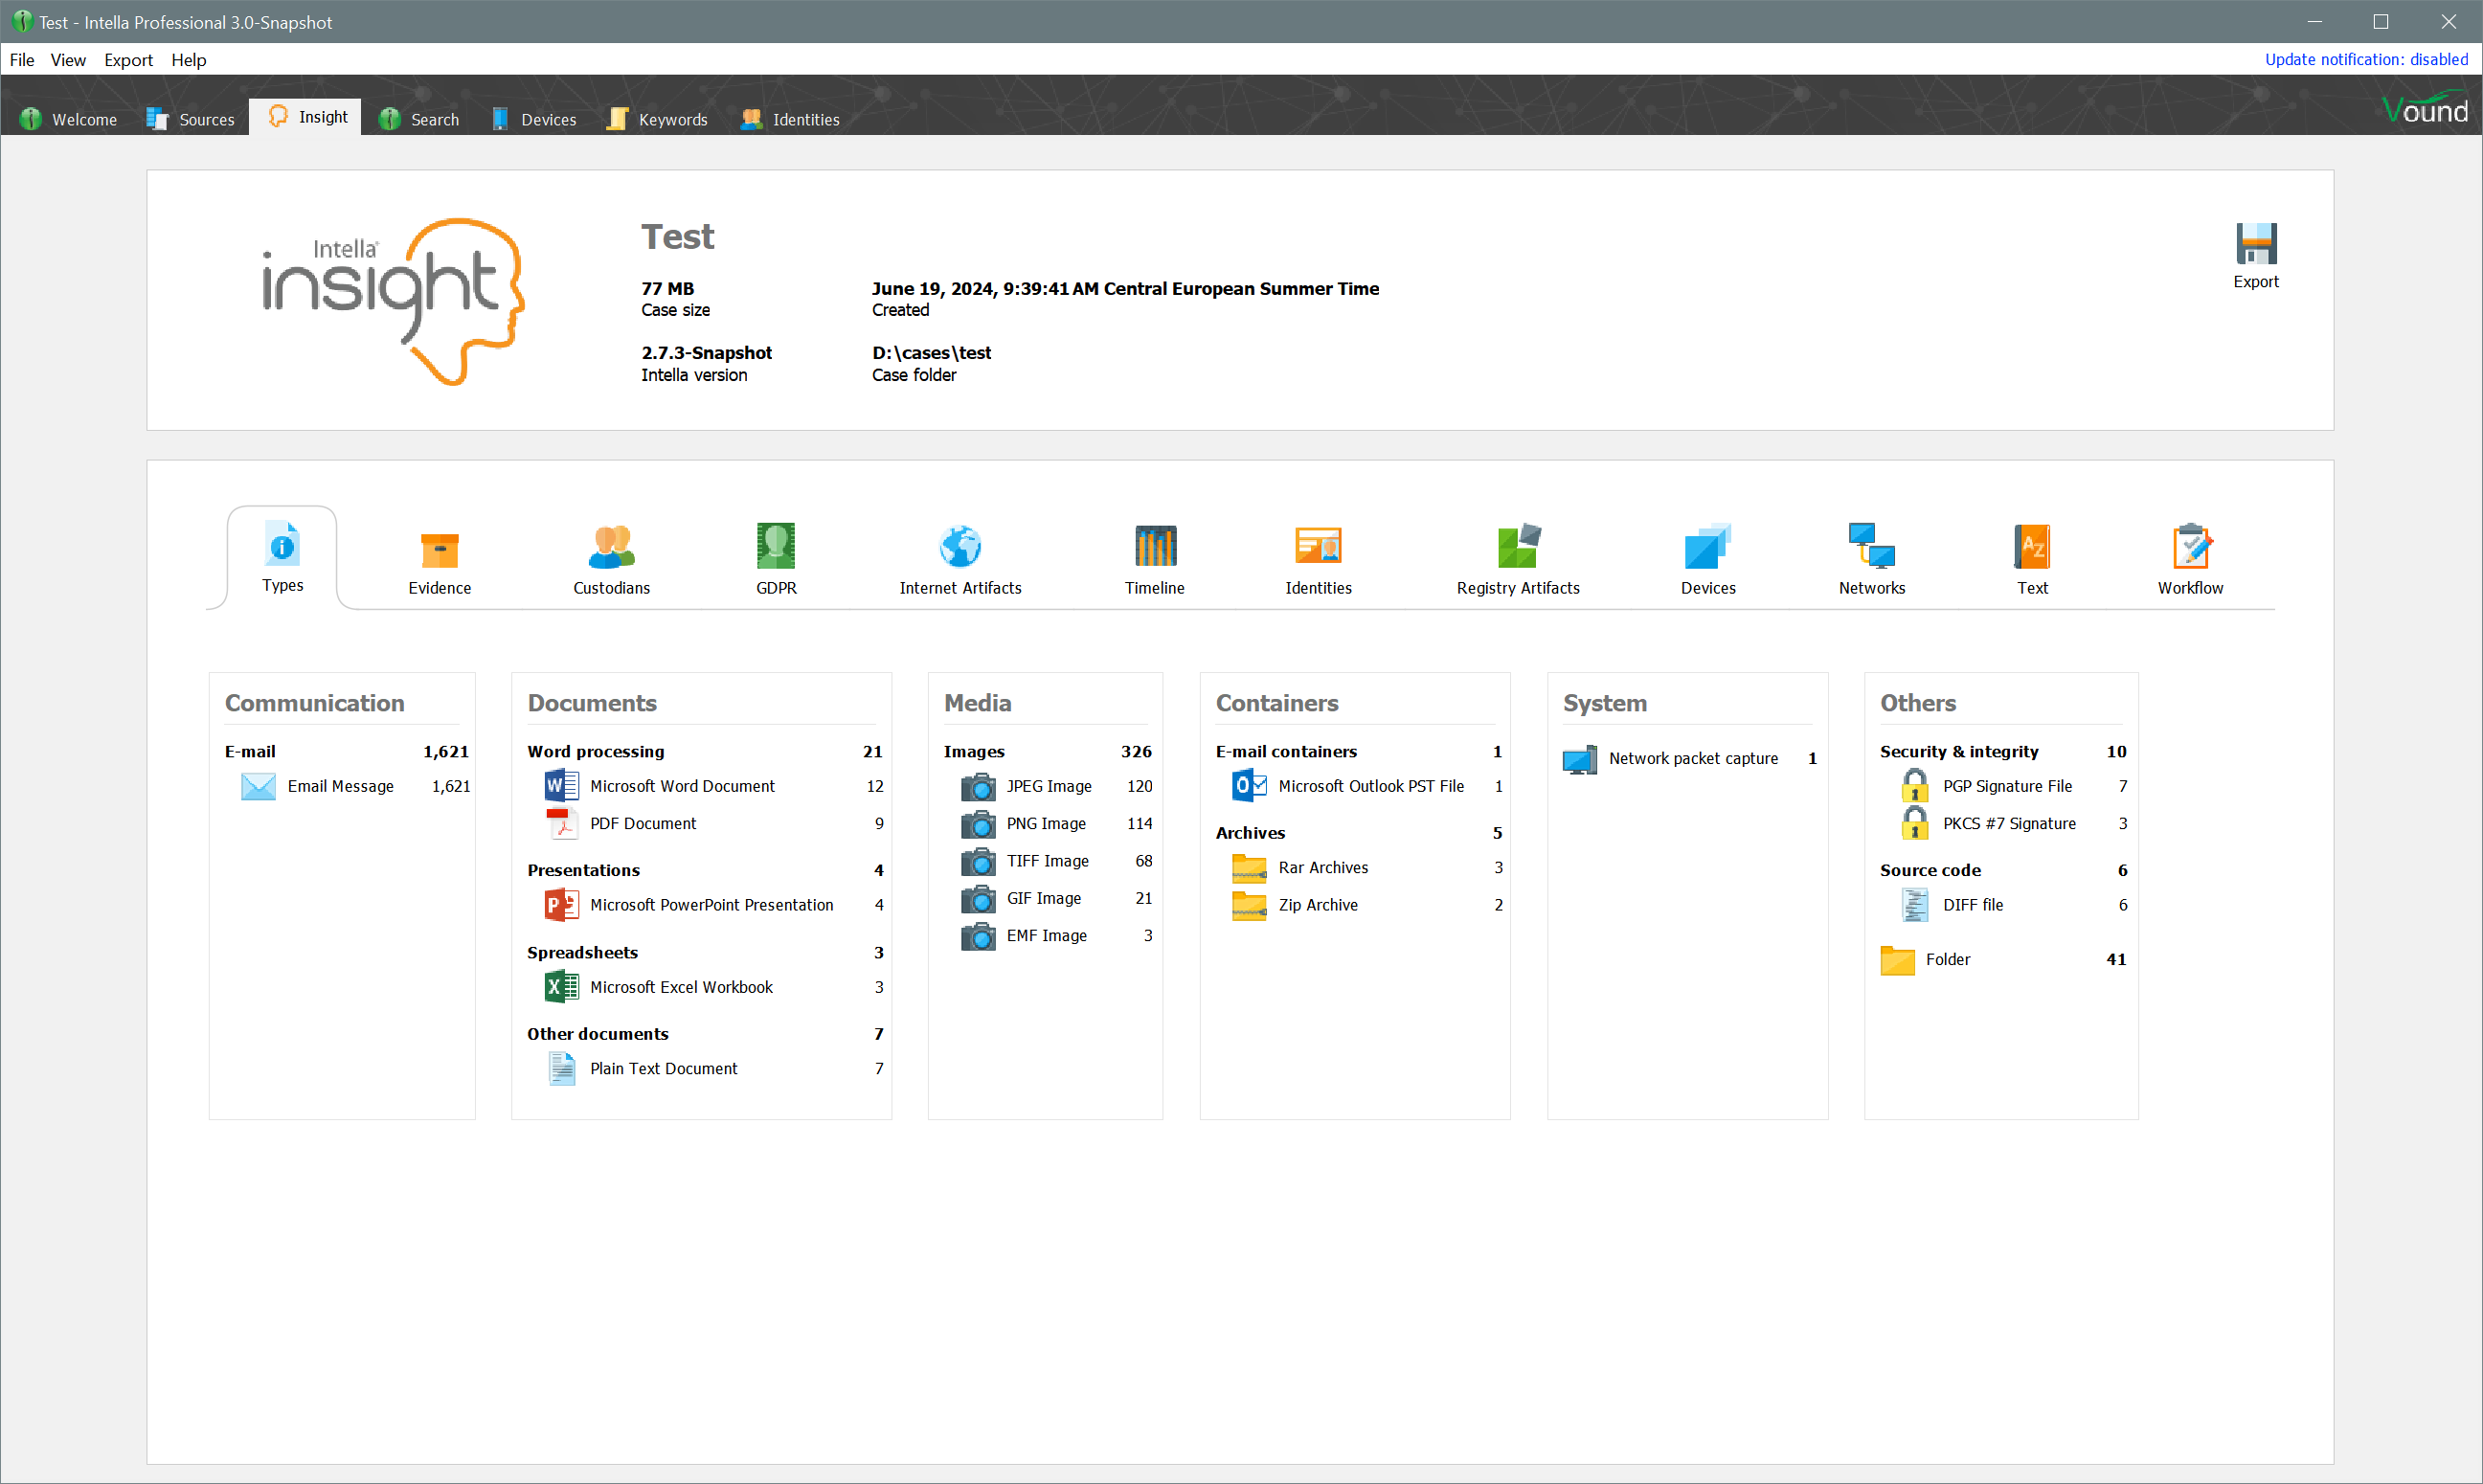The height and width of the screenshot is (1484, 2483).
Task: Open the Timeline chart icon
Action: point(1154,547)
